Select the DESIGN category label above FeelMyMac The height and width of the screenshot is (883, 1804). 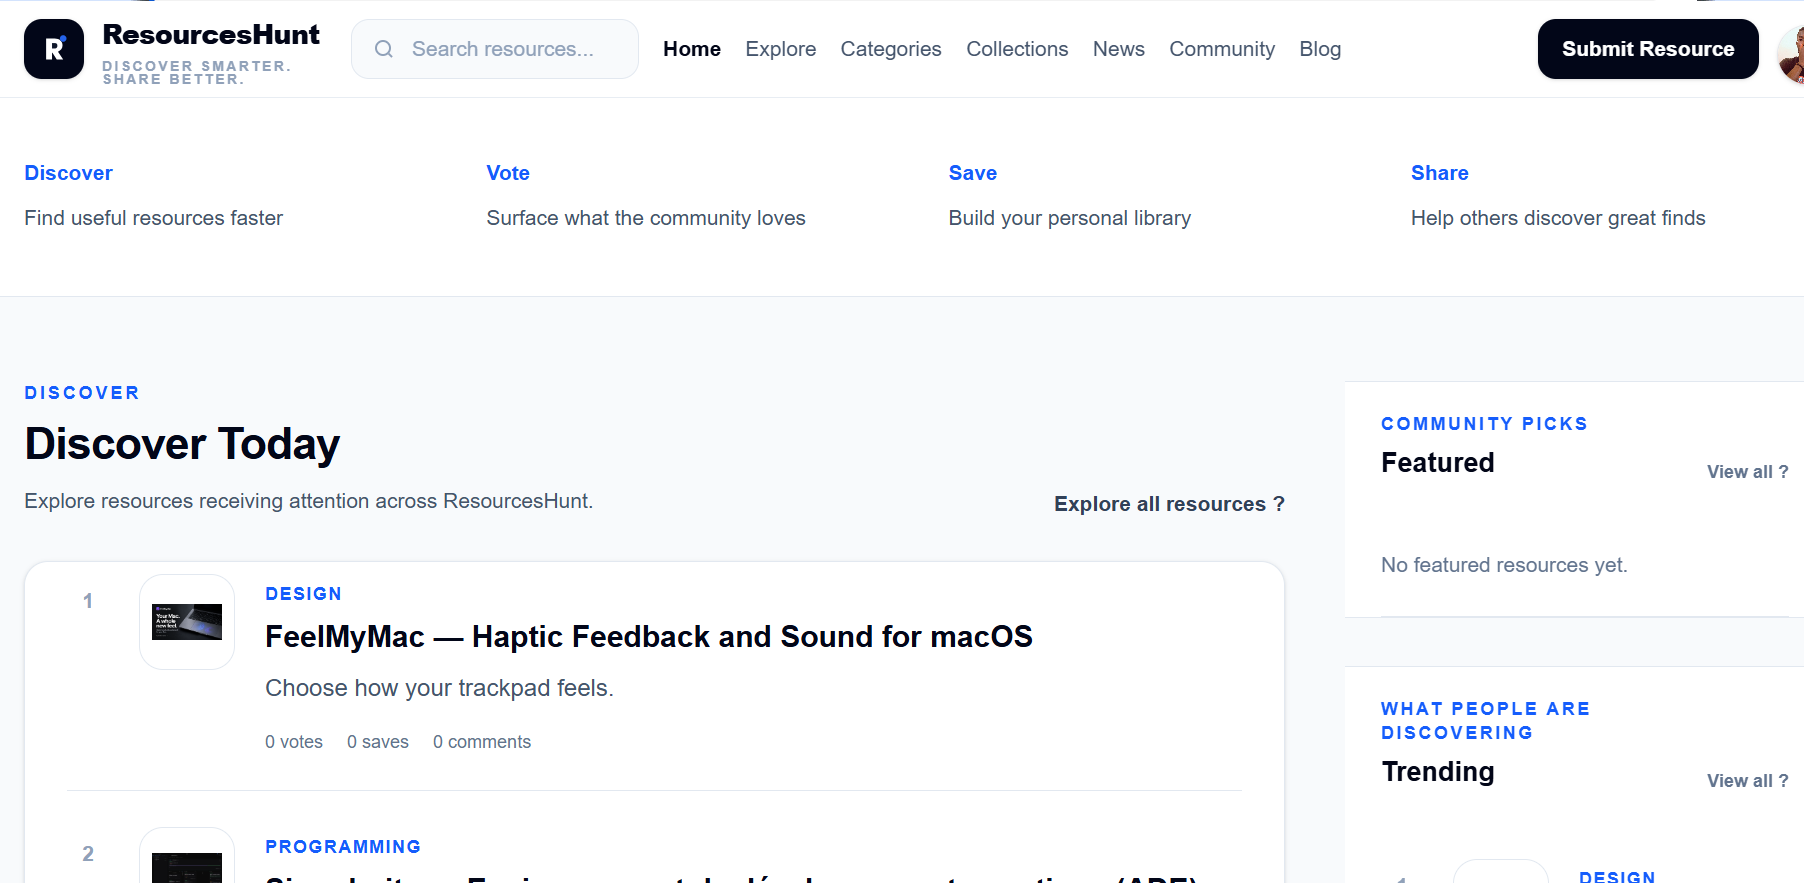tap(303, 594)
